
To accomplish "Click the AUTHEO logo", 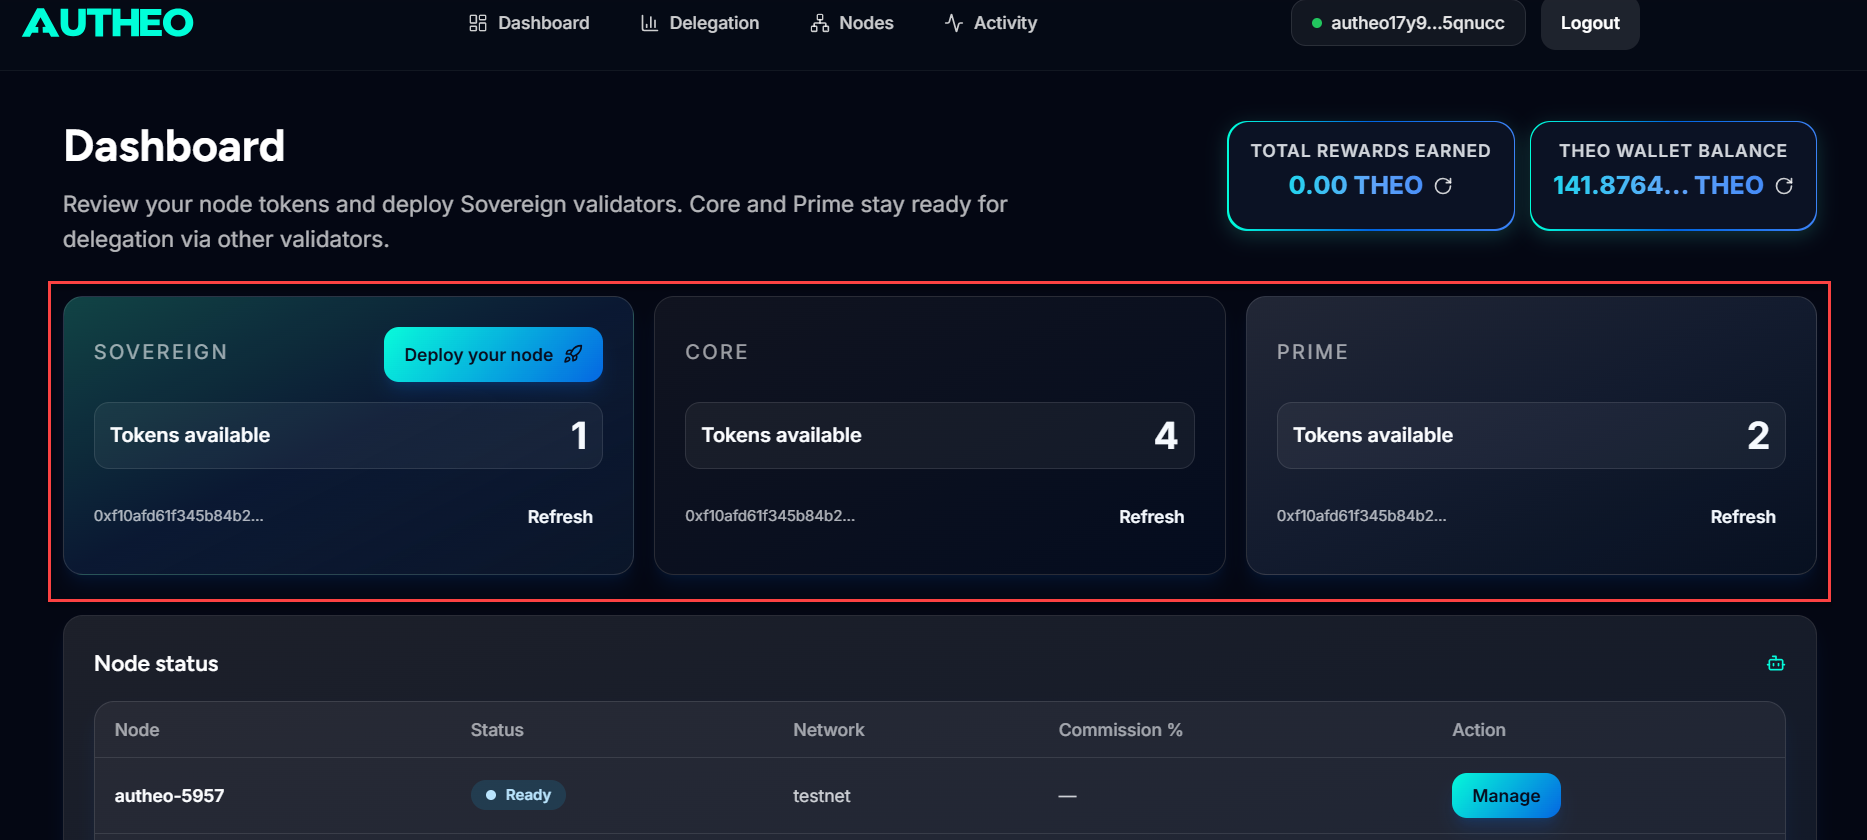I will click(x=108, y=22).
